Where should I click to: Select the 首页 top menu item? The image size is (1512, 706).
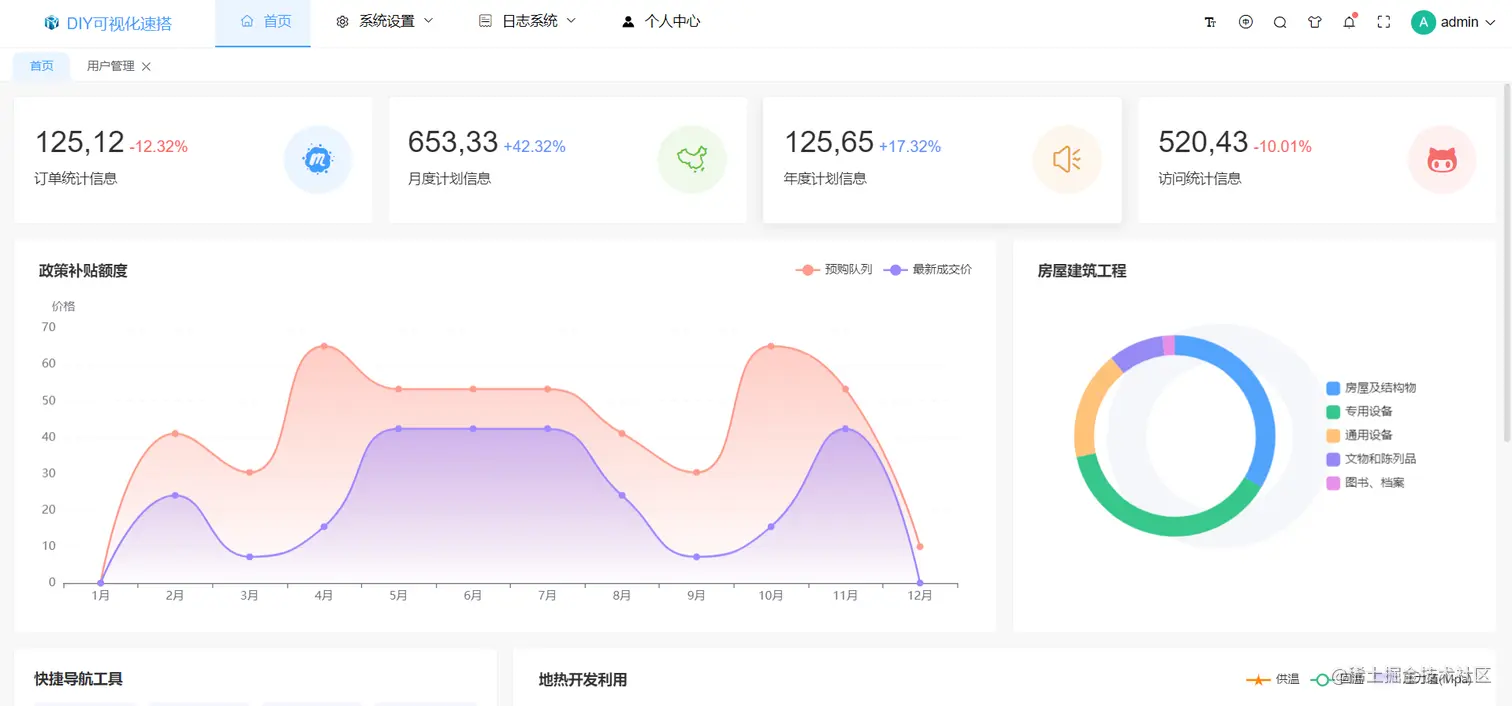point(263,23)
